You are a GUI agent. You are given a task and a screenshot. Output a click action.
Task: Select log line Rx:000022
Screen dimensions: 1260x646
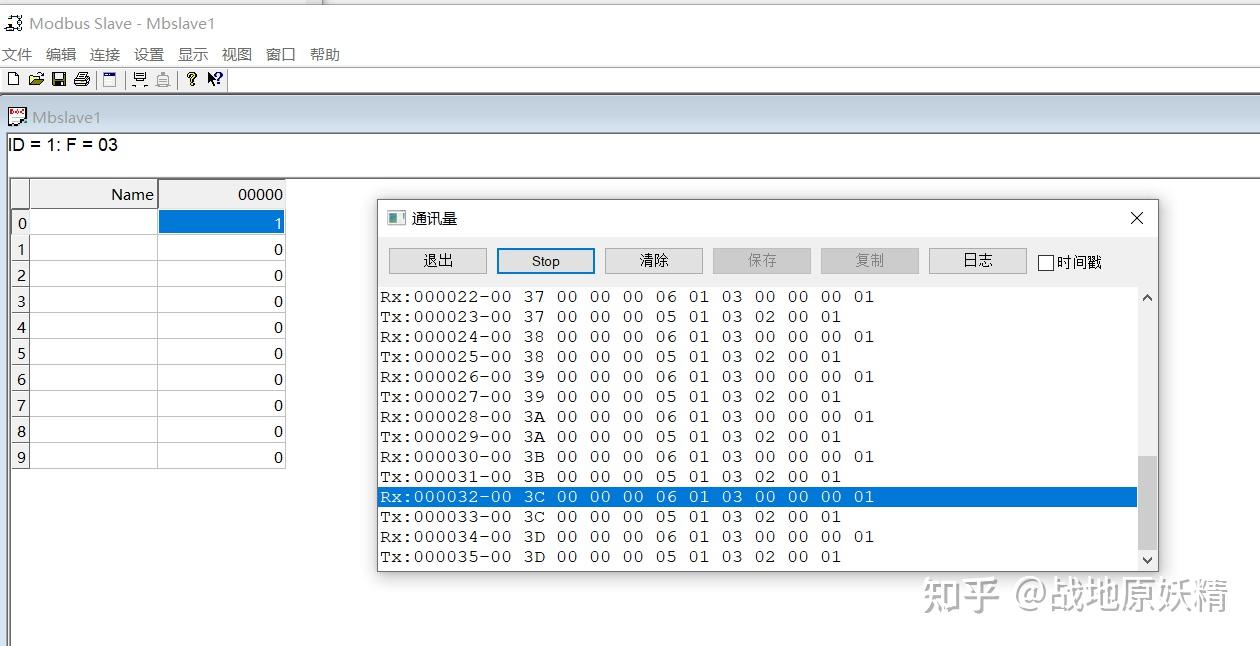point(758,297)
